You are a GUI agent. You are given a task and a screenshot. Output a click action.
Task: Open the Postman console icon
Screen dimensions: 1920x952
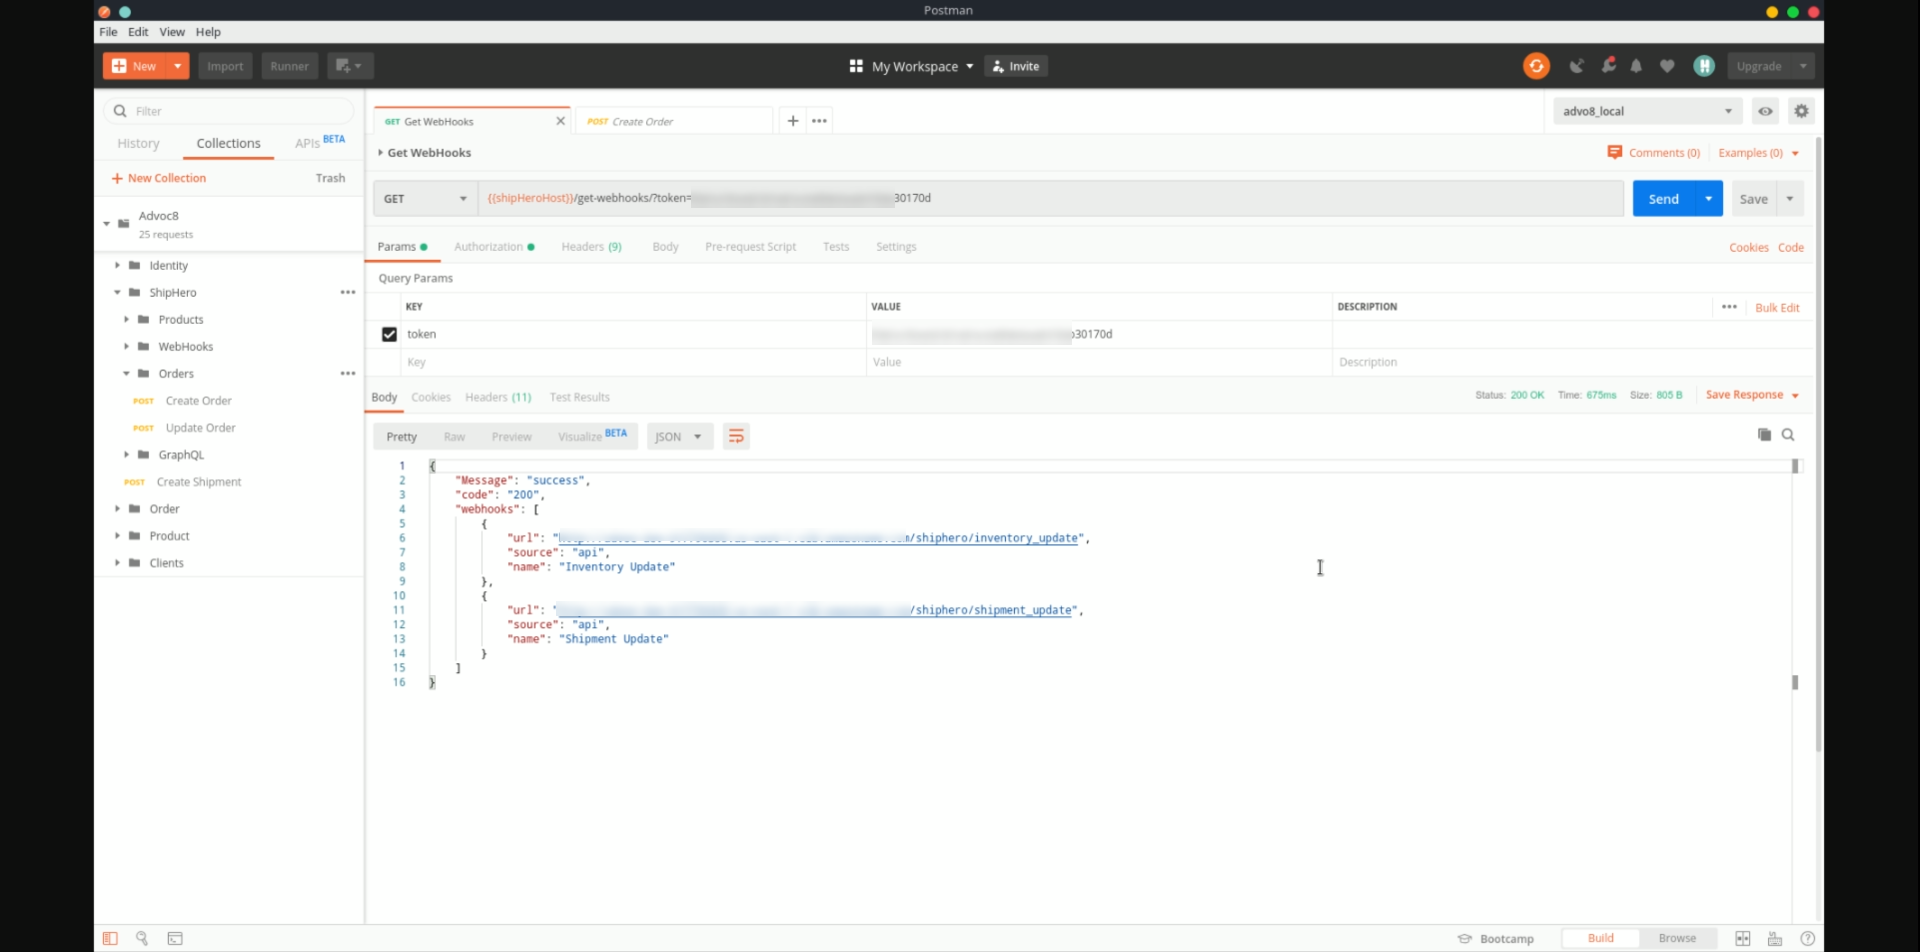click(175, 938)
